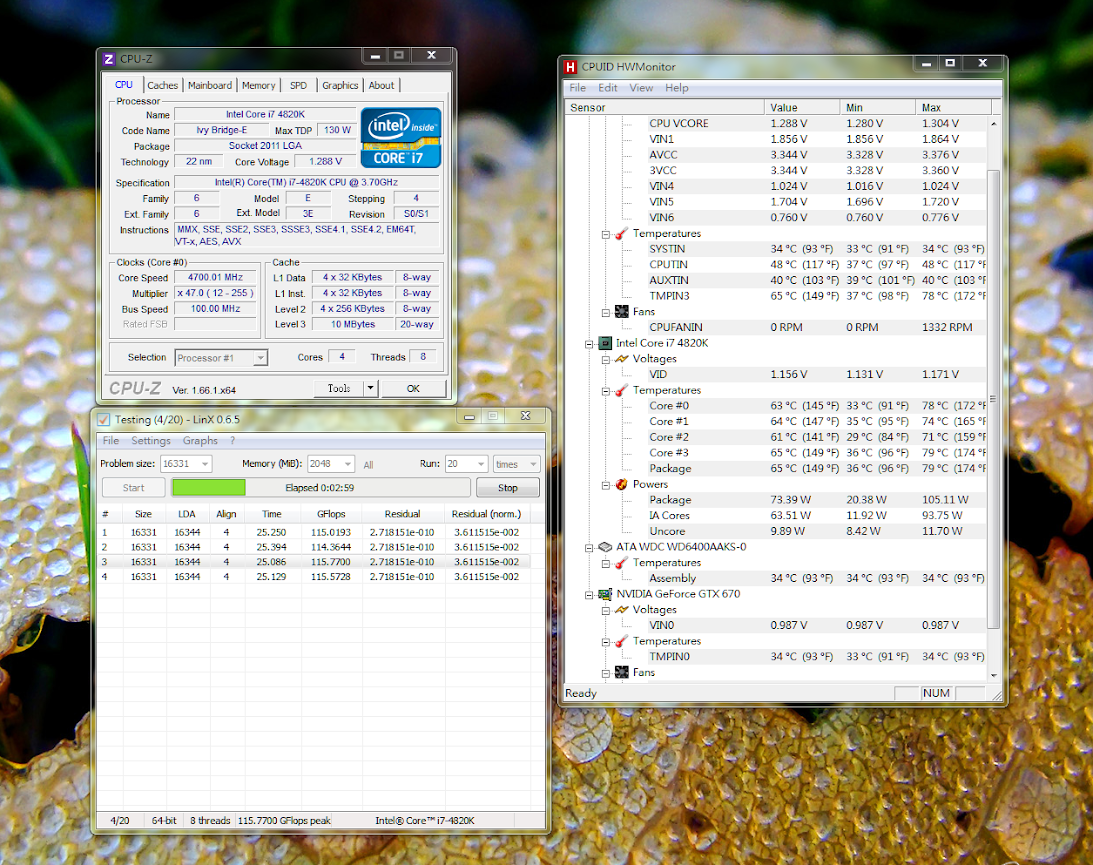1093x865 pixels.
Task: Click the GPU Fans icon at tree bottom
Action: click(622, 673)
